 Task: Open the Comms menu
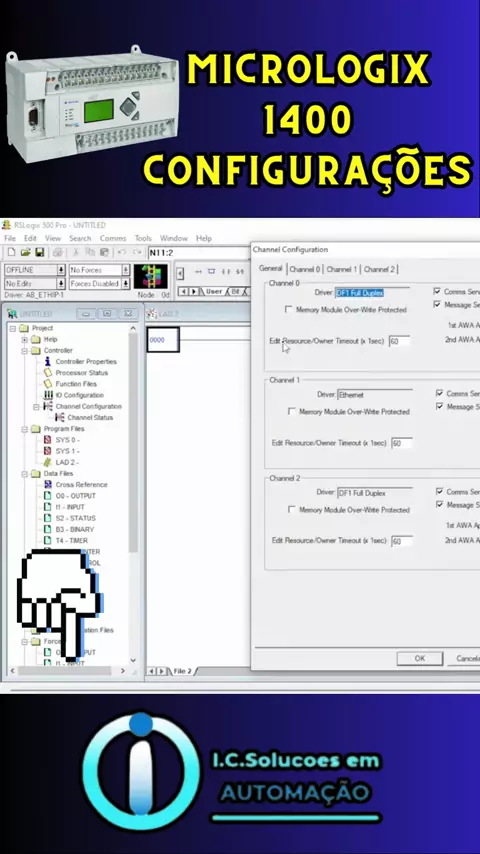113,239
